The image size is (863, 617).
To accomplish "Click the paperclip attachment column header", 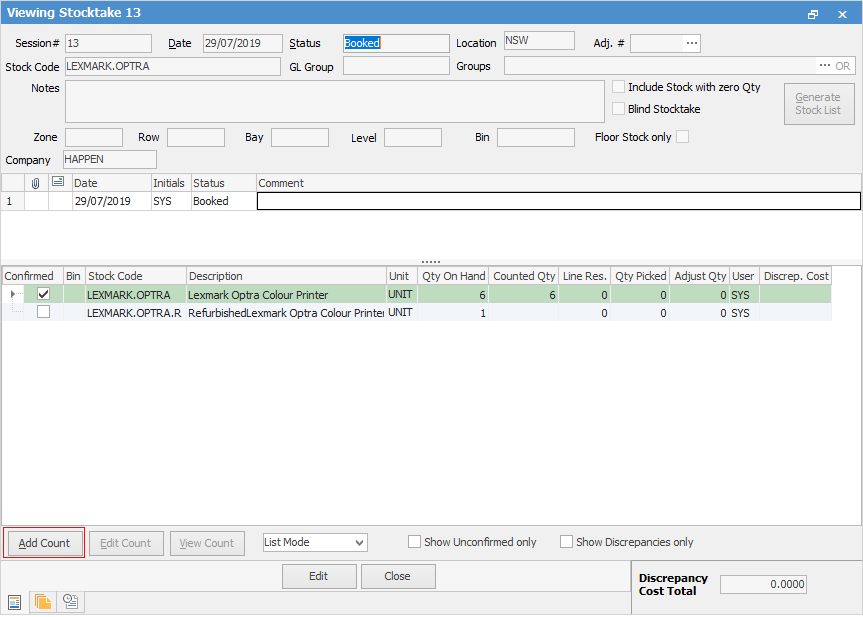I will click(x=36, y=183).
